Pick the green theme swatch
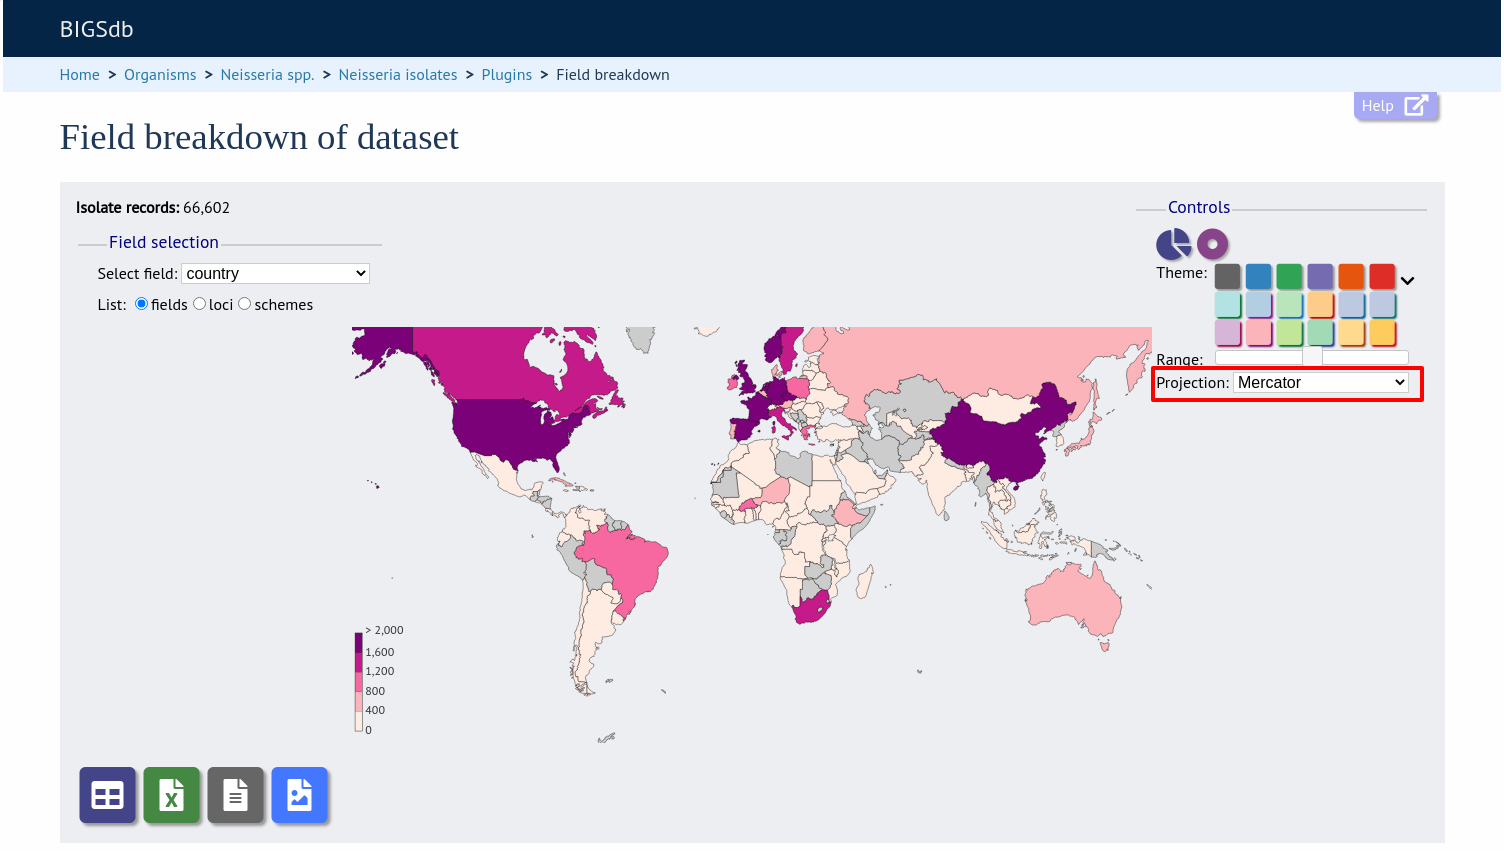1504x851 pixels. pyautogui.click(x=1290, y=276)
